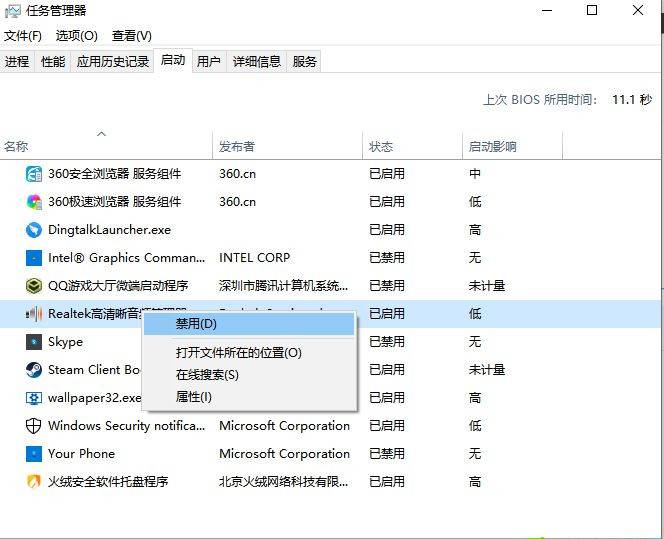Click the Intel Graphics Command icon
Screen dimensions: 664x539
point(33,258)
